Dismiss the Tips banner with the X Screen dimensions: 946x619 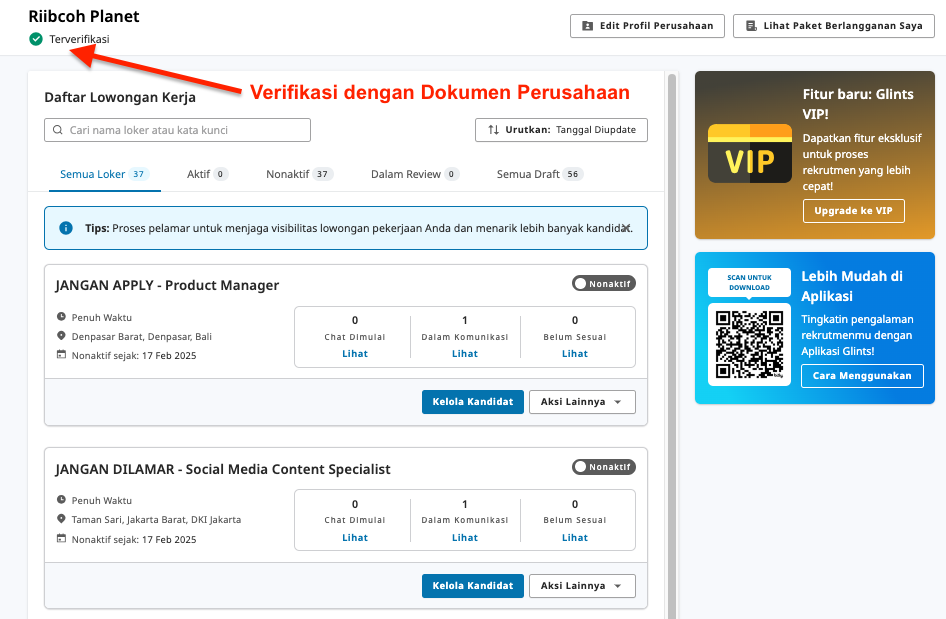(627, 228)
